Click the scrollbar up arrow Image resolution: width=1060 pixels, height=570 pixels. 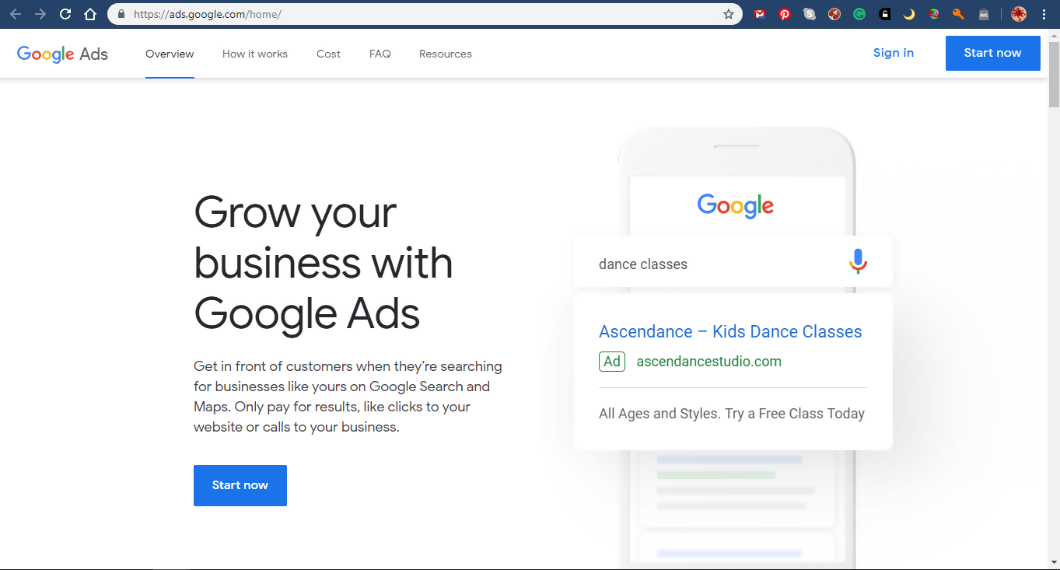pos(1054,34)
